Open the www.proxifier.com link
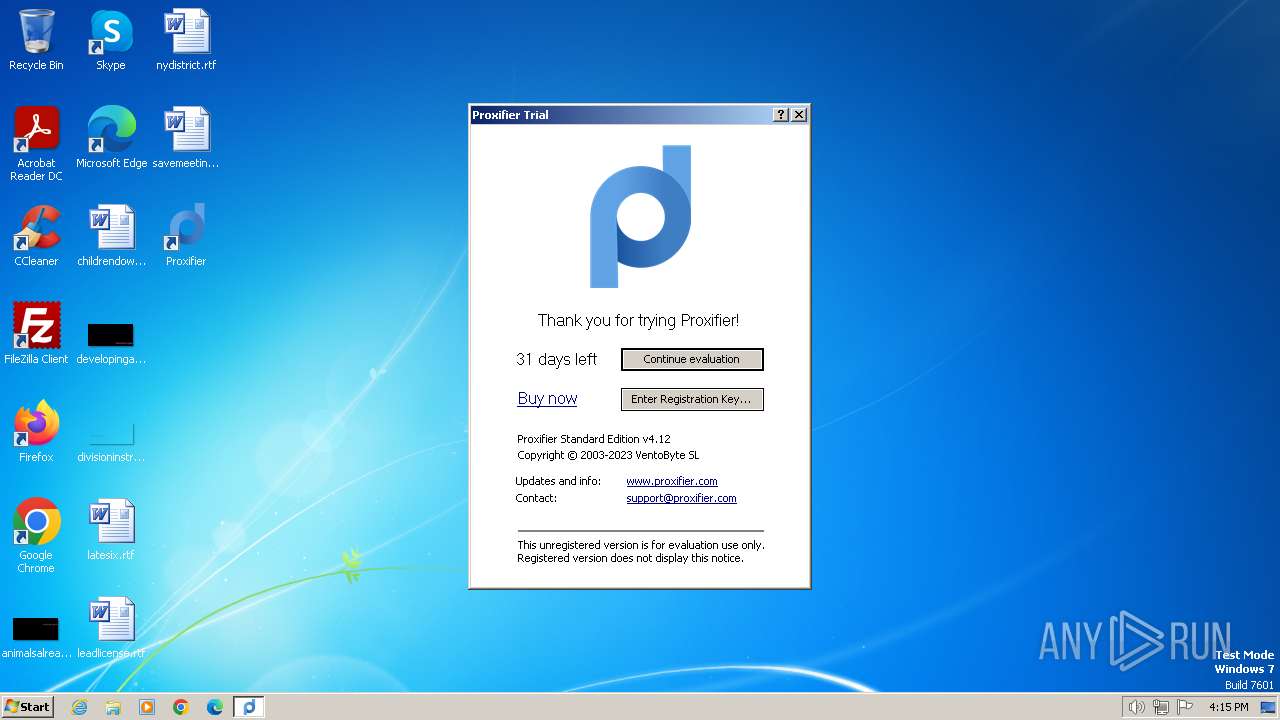Viewport: 1280px width, 720px height. click(672, 481)
